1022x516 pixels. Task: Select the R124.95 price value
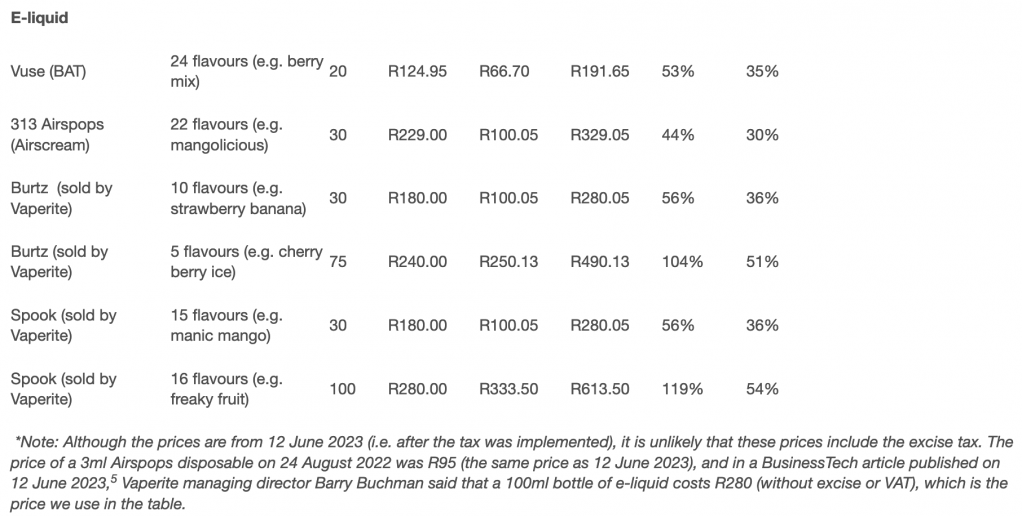[x=418, y=71]
